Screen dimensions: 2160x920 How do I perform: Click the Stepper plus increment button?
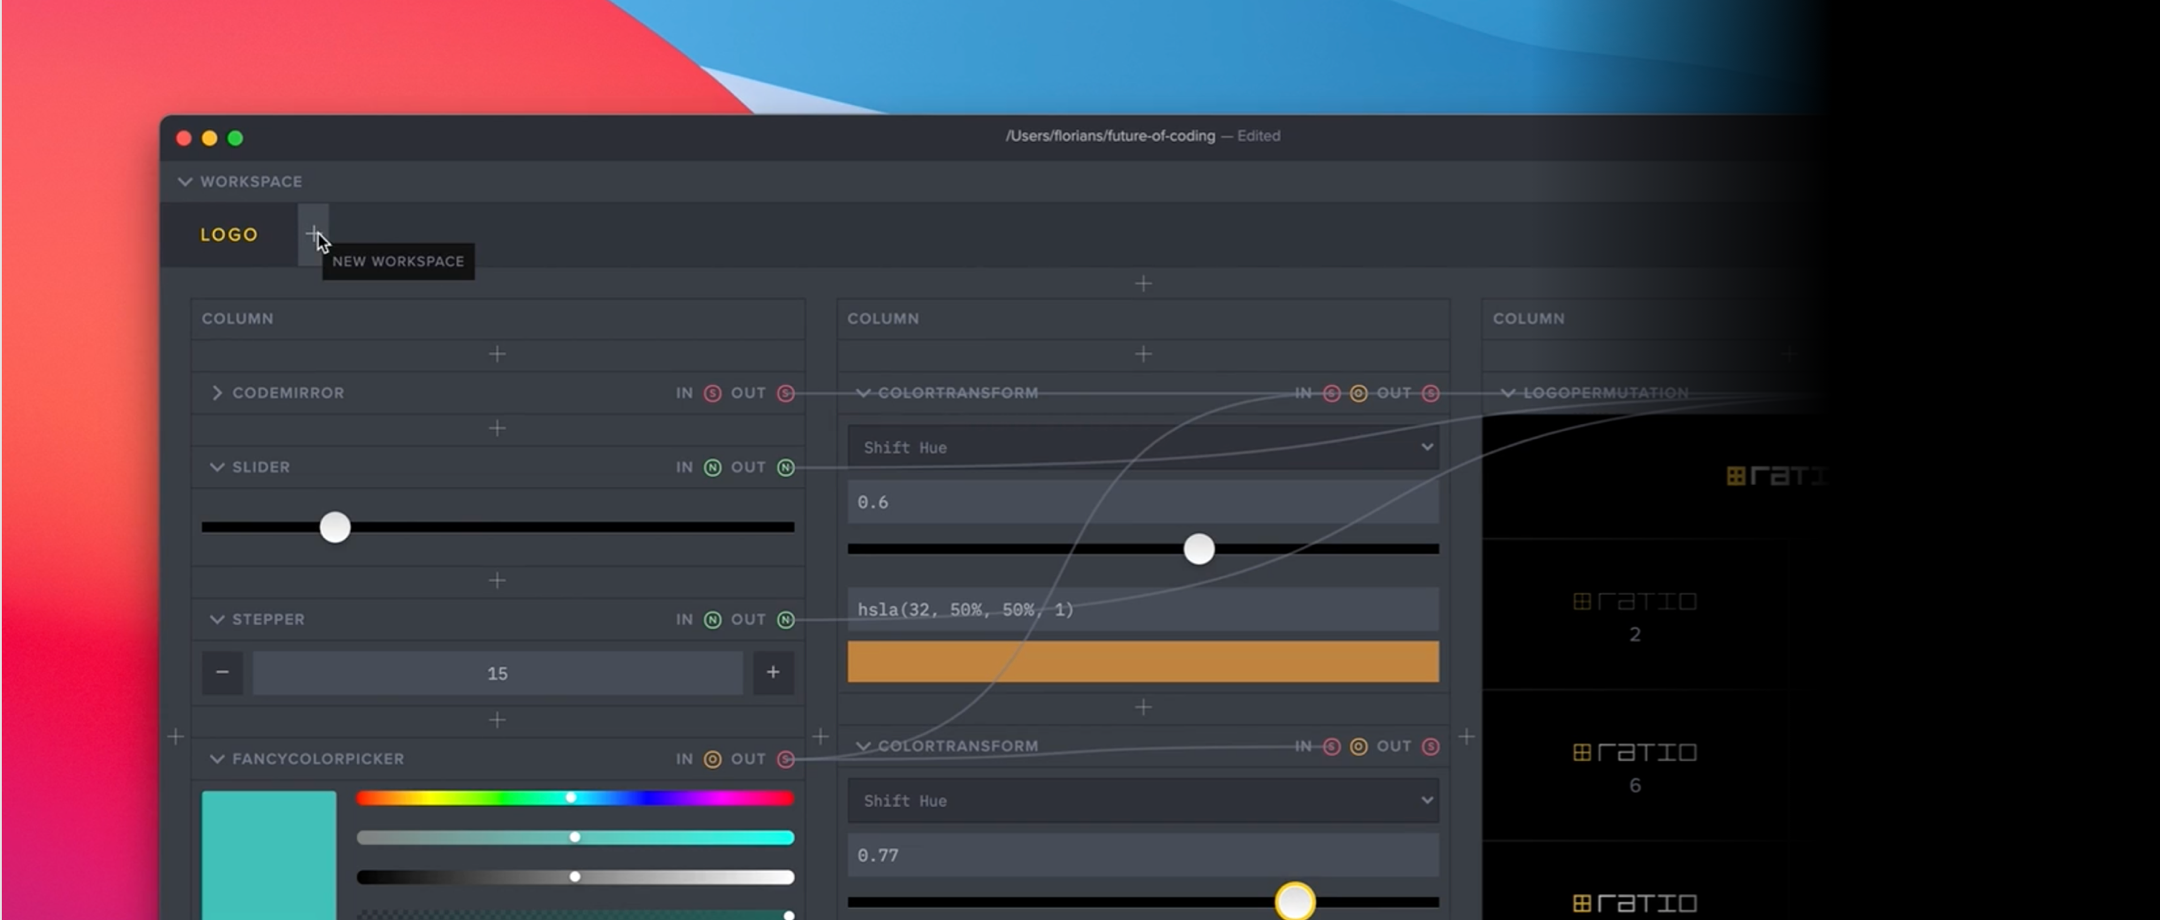click(x=773, y=673)
